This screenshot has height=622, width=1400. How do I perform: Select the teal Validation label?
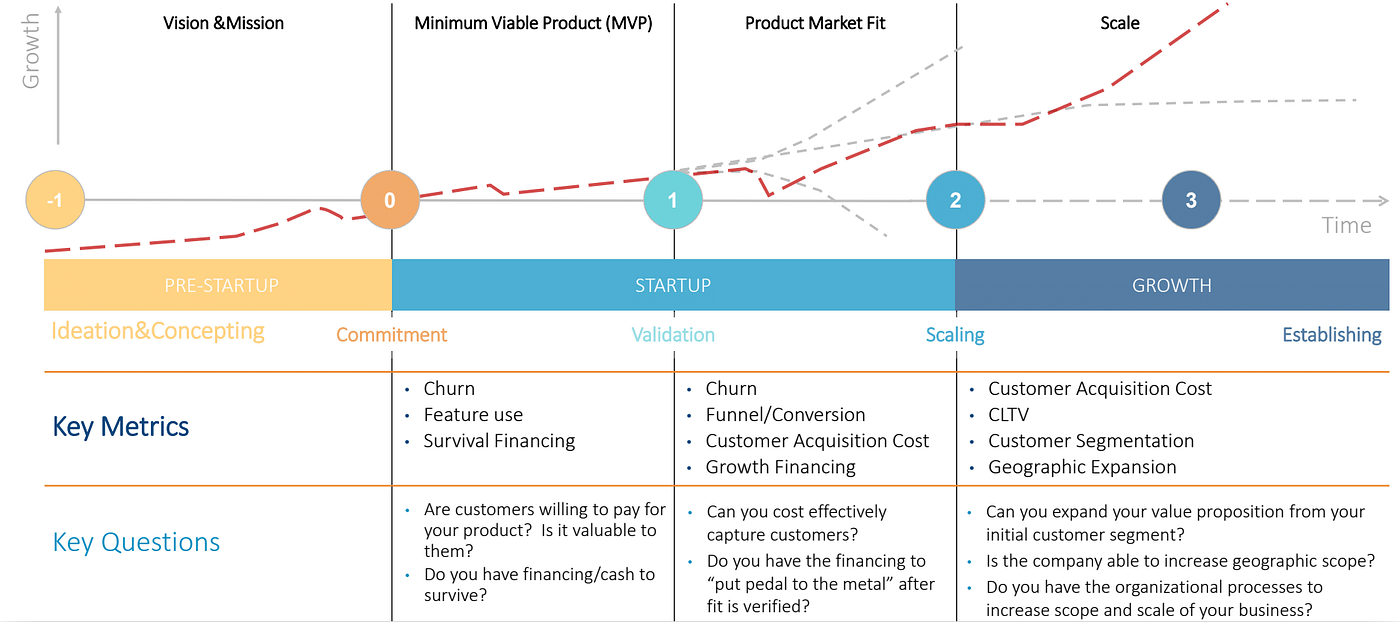click(673, 335)
